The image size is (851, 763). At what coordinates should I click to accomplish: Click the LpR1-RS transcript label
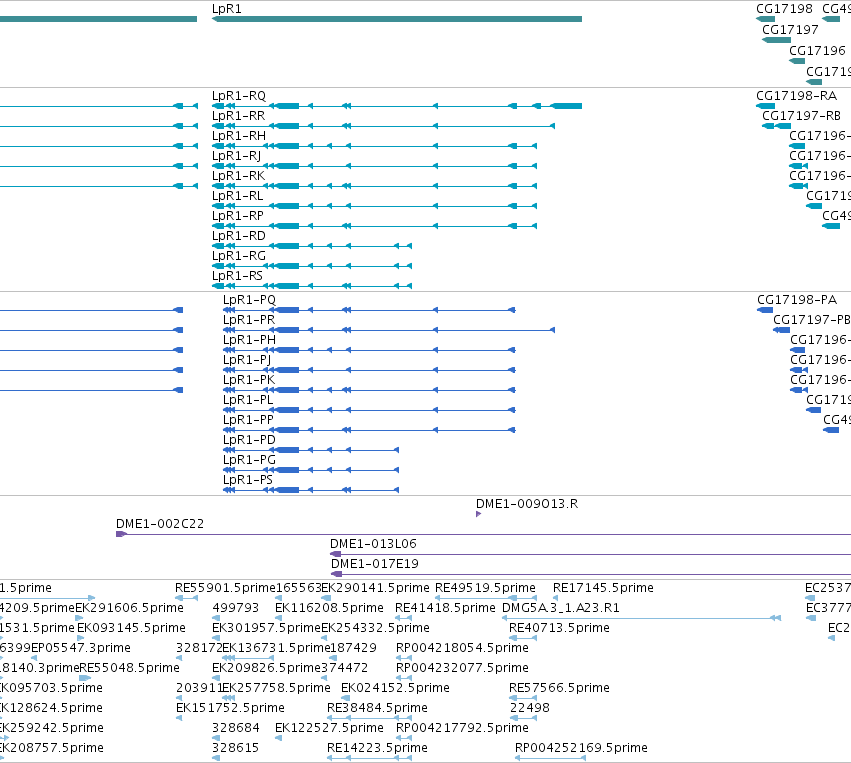(x=238, y=276)
